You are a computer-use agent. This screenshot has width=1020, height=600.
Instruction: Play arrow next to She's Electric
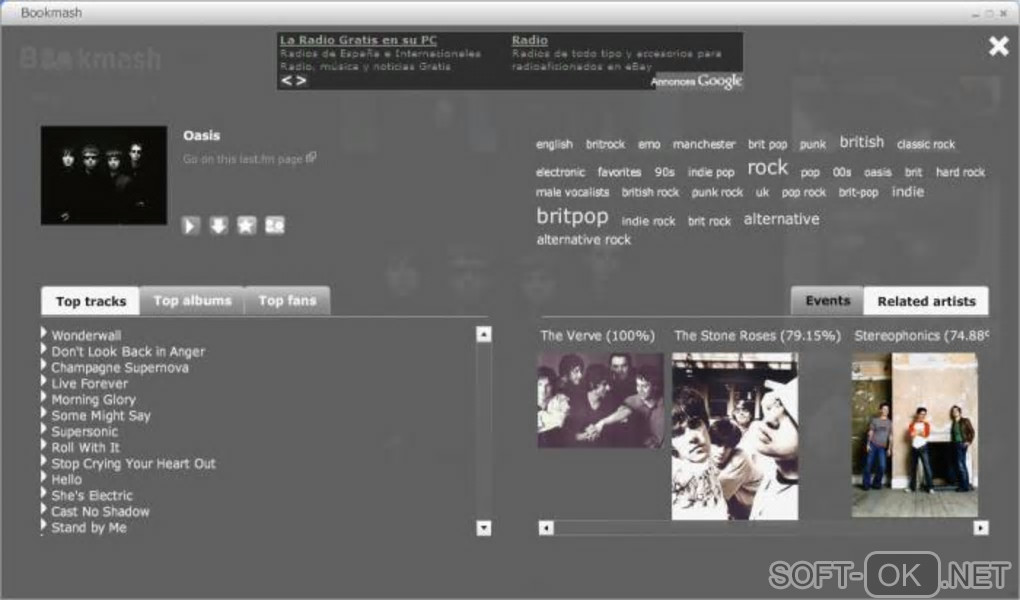(44, 493)
